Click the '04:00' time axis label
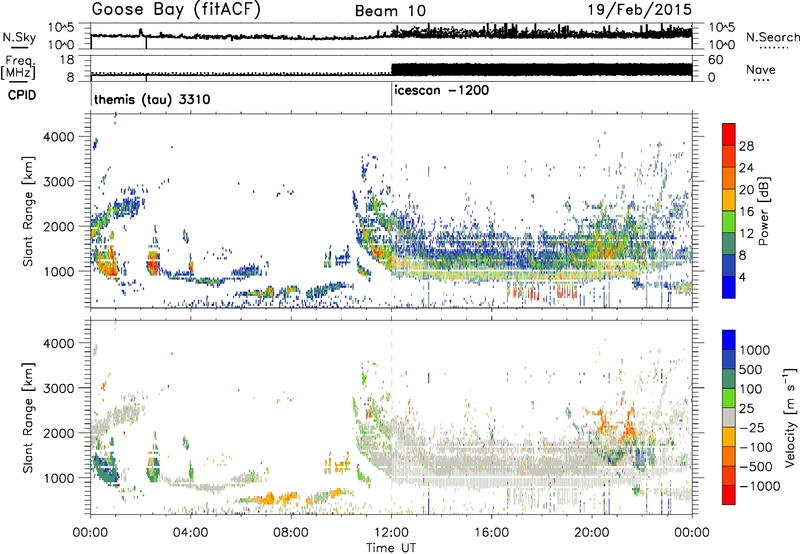Screen dimensions: 800x554 coord(190,533)
